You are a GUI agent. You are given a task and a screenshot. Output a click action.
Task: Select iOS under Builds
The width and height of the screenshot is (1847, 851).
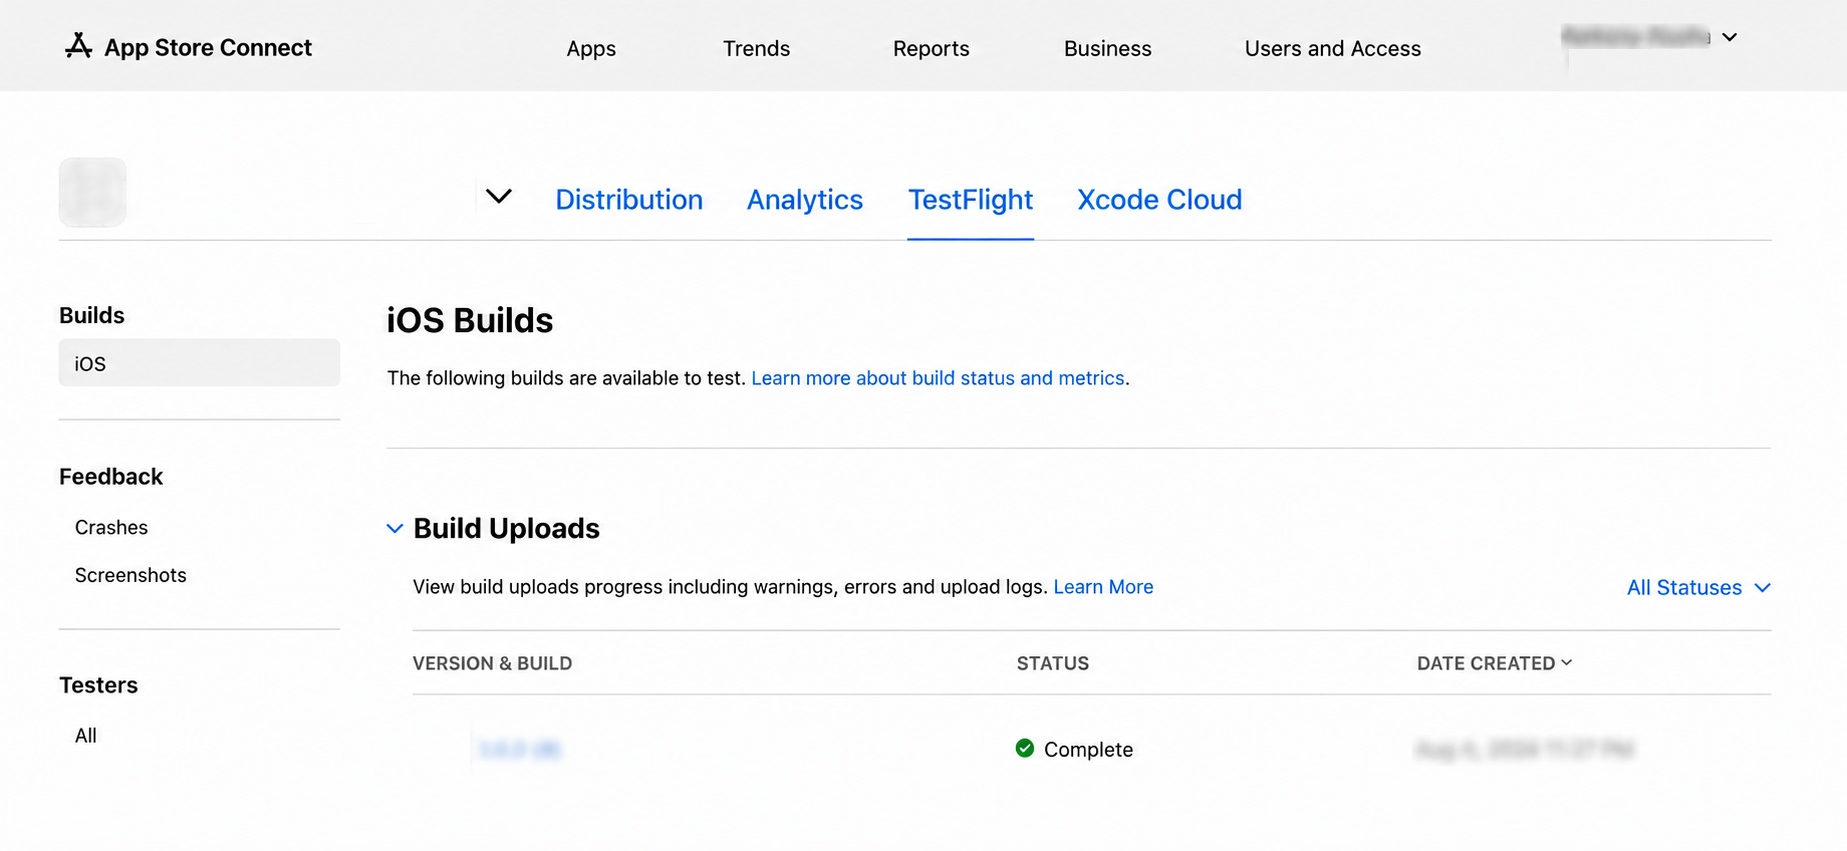pos(199,363)
